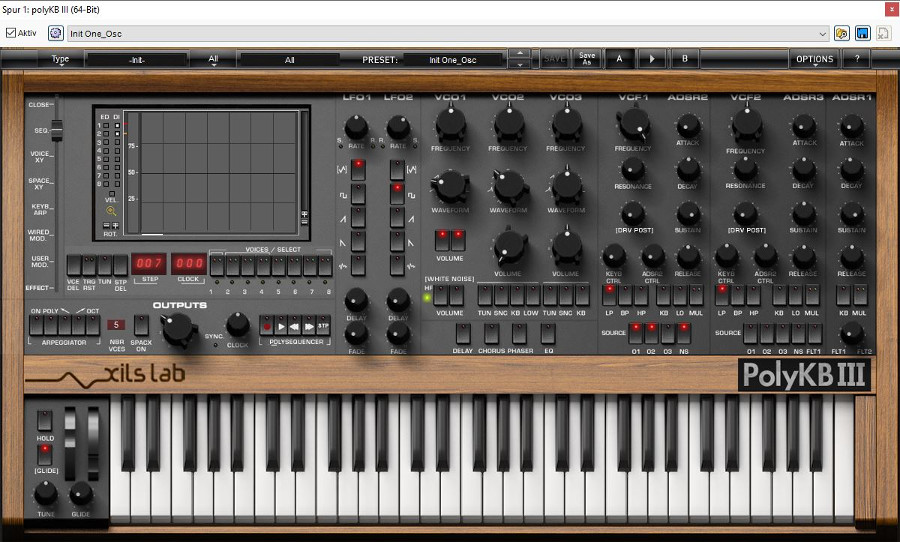This screenshot has width=900, height=542.
Task: Select LFO2 random noise waveform button
Action: pos(397,265)
